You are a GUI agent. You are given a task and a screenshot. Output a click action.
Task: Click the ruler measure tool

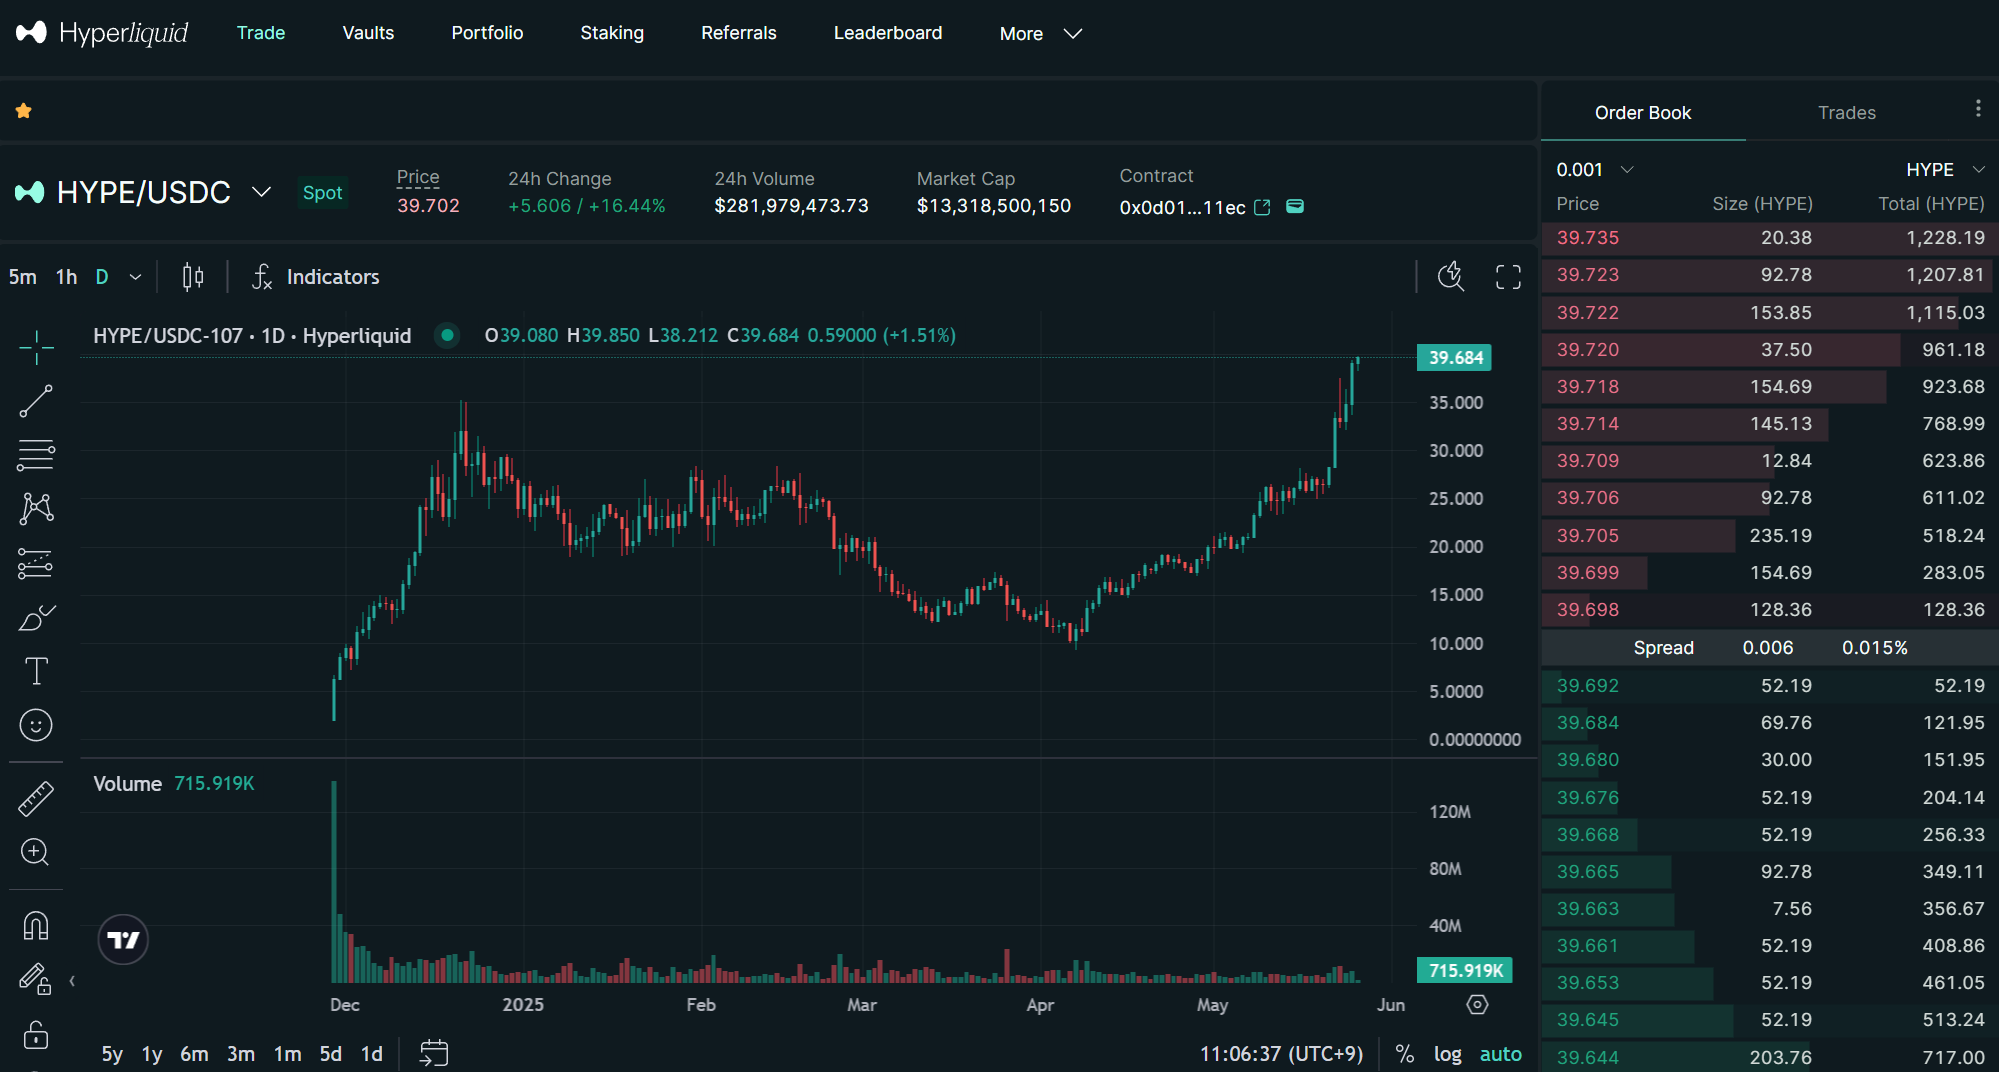click(36, 799)
